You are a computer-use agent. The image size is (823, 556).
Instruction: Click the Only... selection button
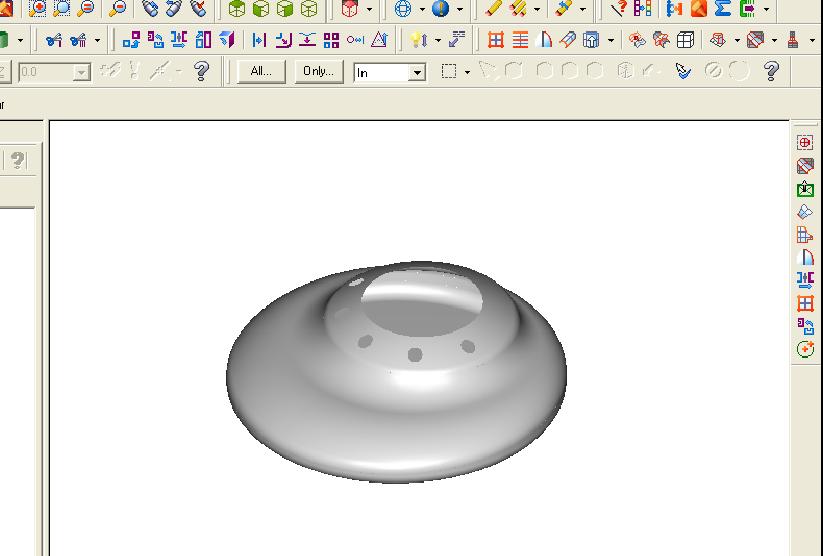point(319,71)
